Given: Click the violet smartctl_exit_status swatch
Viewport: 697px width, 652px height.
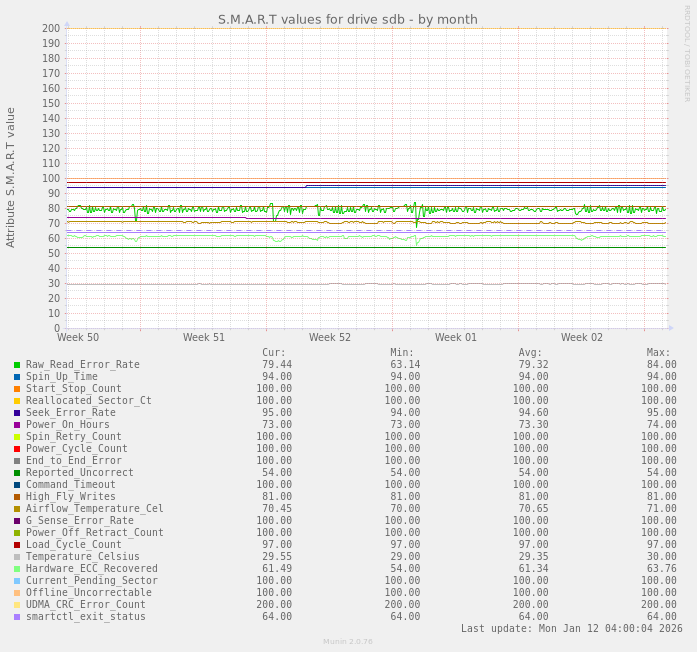Looking at the screenshot, I should (17, 617).
